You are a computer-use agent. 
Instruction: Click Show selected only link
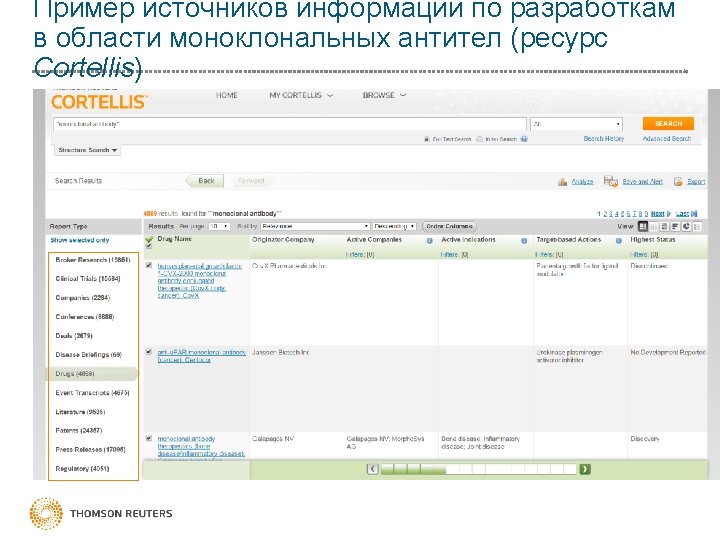click(80, 240)
